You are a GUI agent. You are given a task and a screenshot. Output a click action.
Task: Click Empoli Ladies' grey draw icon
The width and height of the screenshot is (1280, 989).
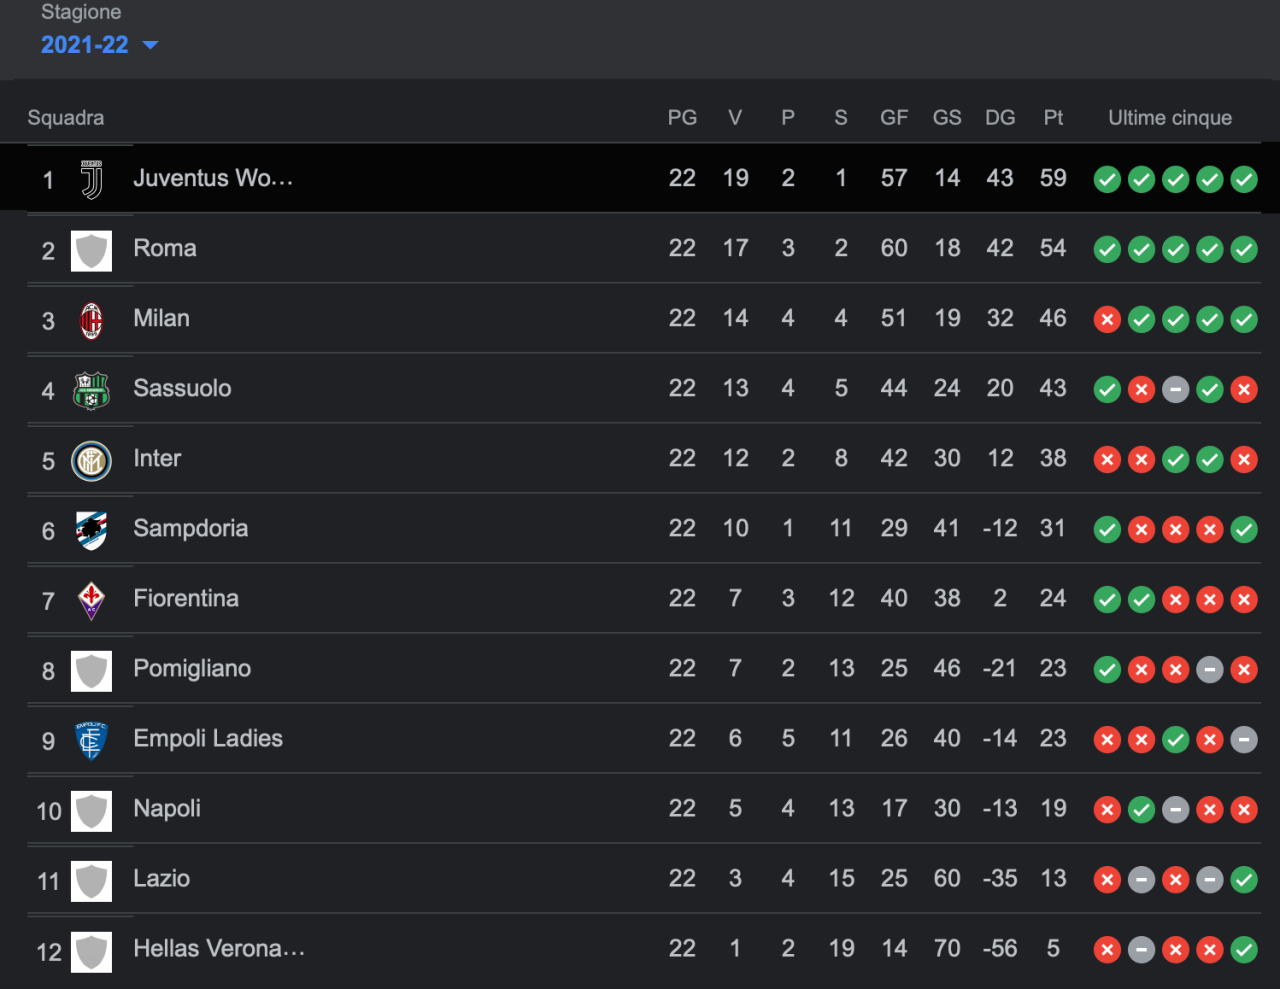(1244, 740)
